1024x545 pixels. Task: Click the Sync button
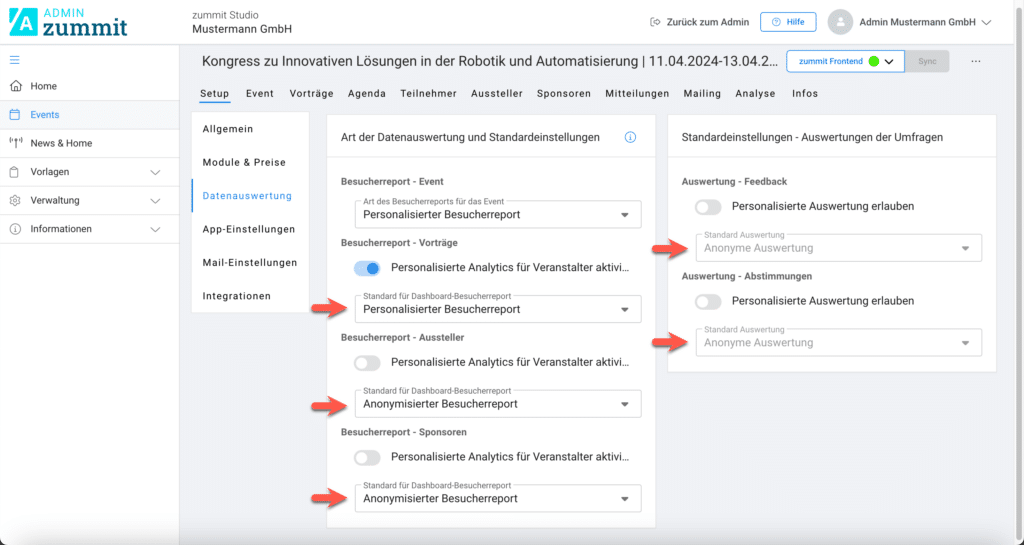coord(927,61)
